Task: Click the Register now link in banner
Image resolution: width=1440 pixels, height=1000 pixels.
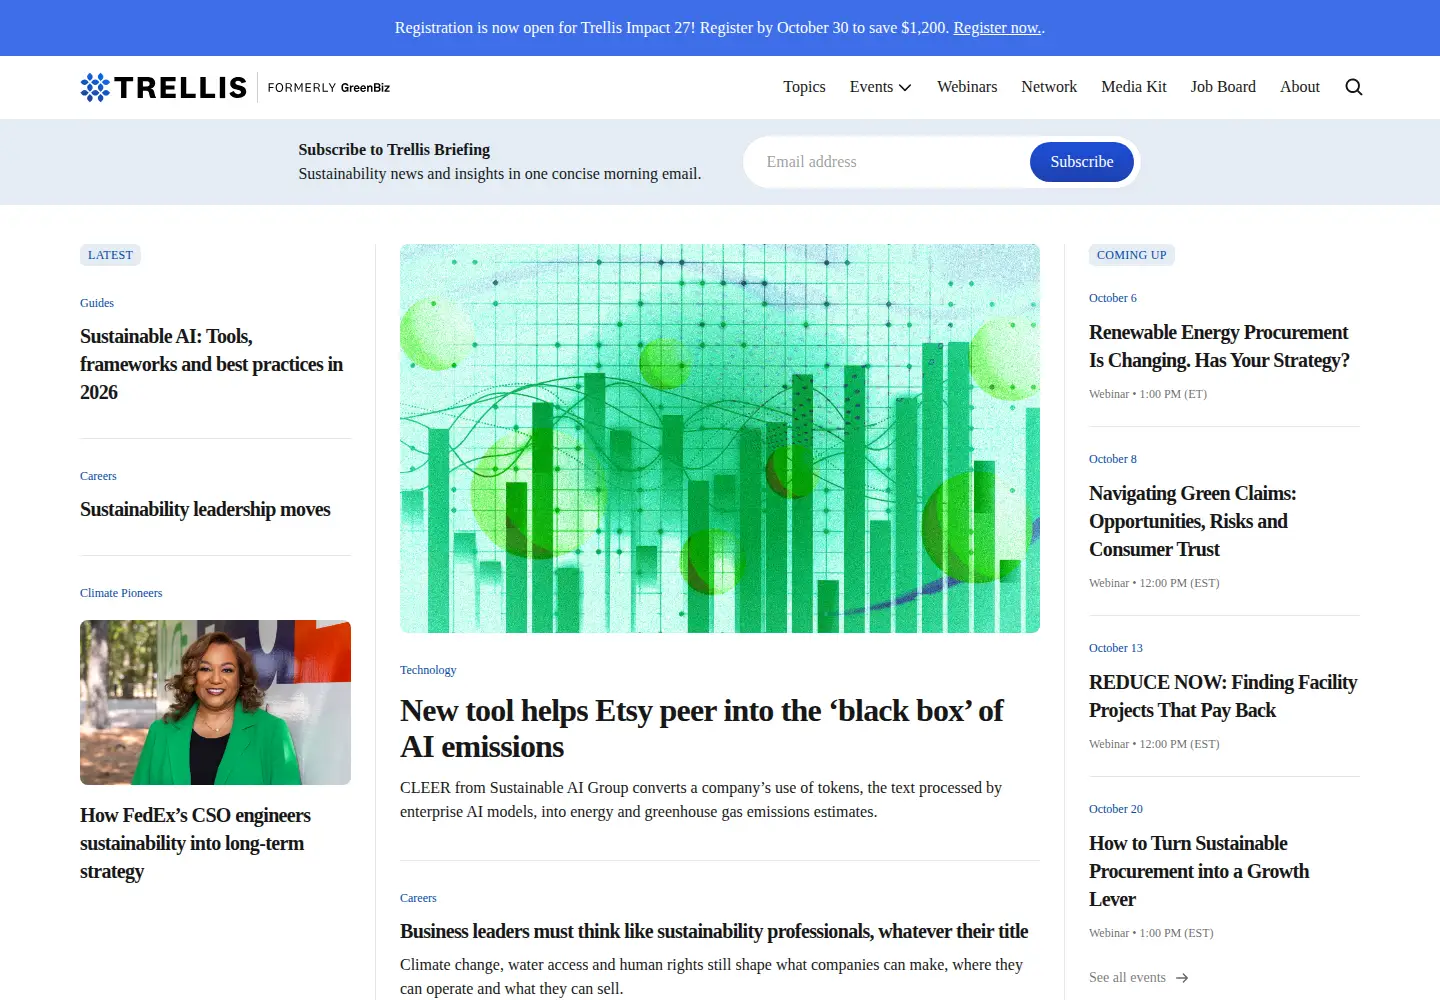Action: (x=997, y=28)
